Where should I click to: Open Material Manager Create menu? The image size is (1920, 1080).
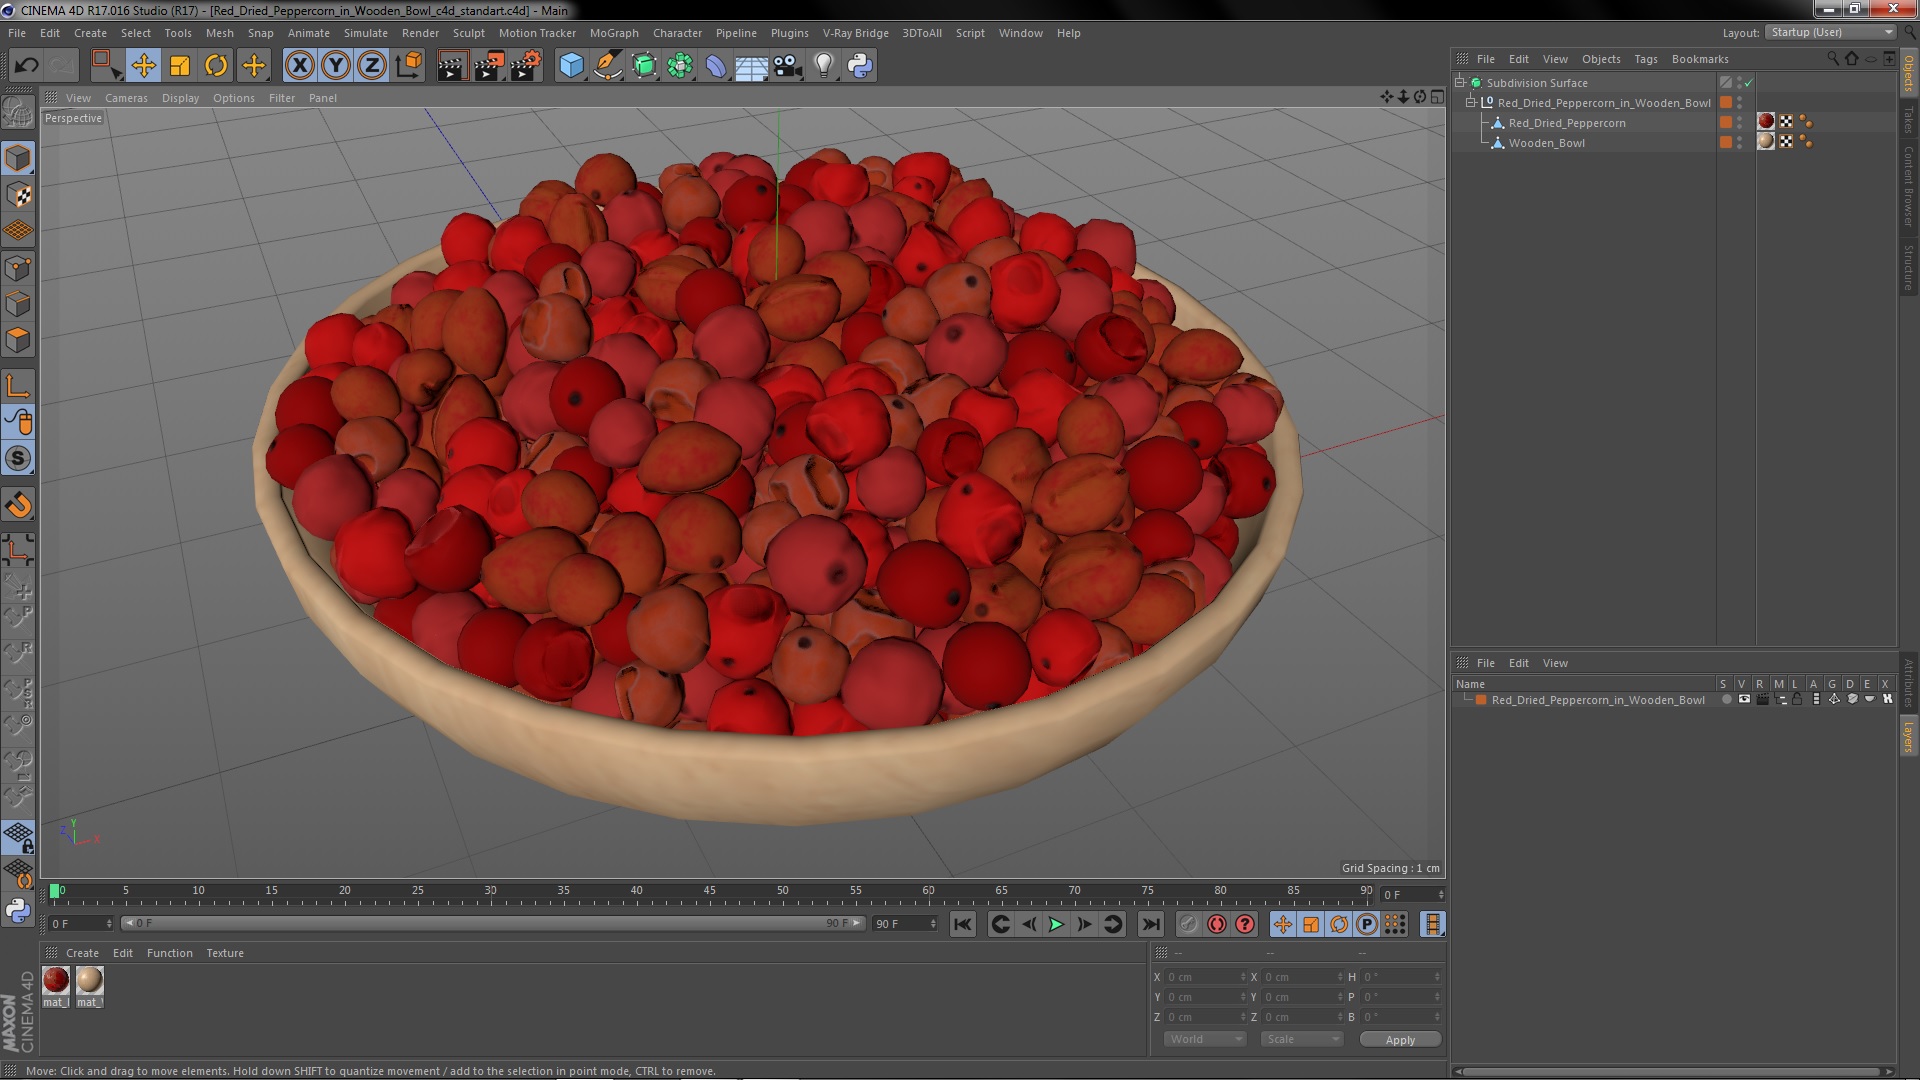click(82, 953)
